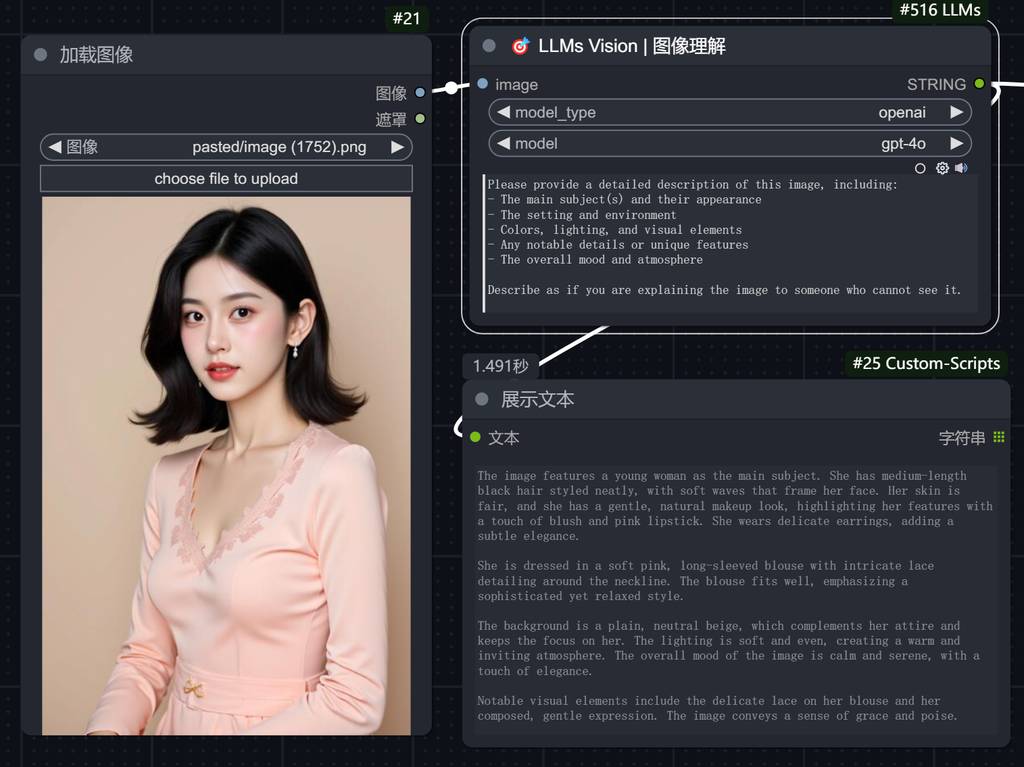The image size is (1024, 767).
Task: Click the green STRING output dot
Action: pyautogui.click(x=978, y=84)
